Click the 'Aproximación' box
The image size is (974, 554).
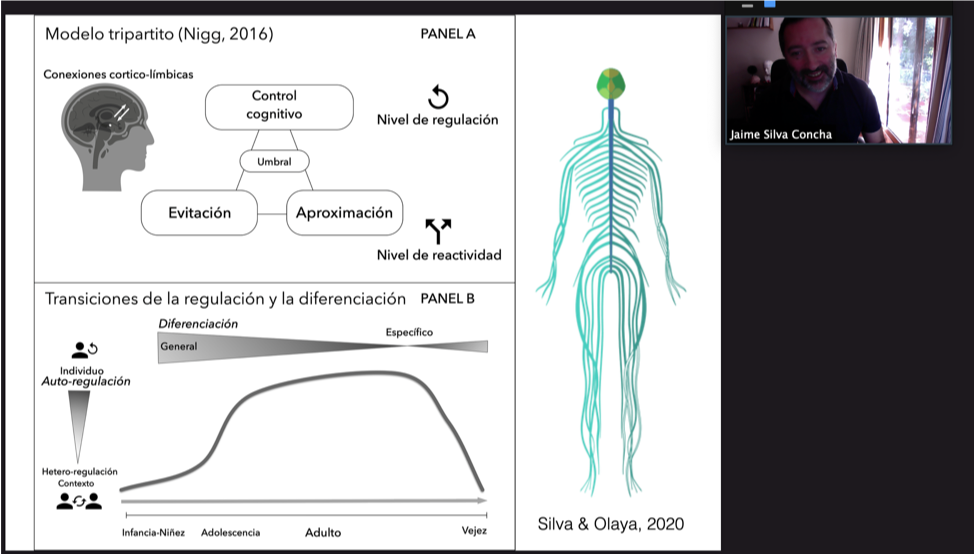345,213
